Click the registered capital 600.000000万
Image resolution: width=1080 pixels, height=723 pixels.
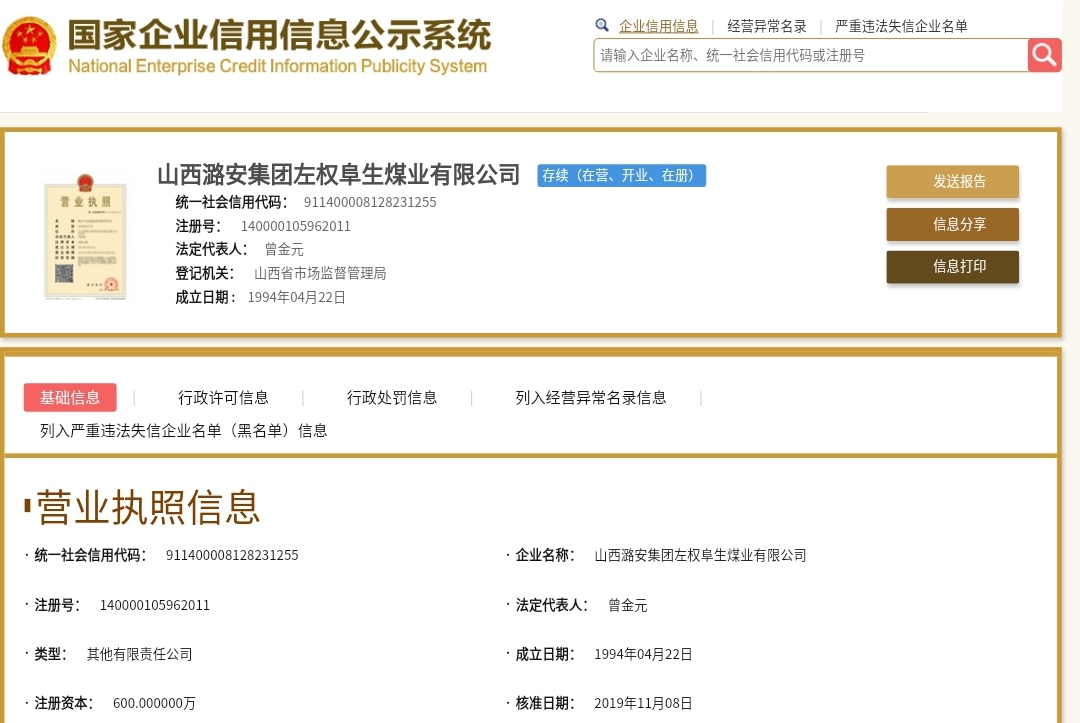tap(154, 703)
